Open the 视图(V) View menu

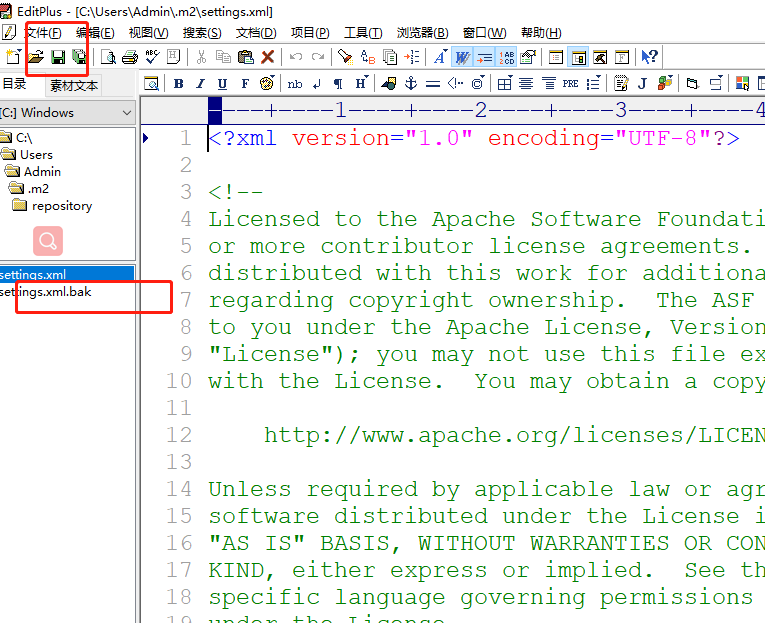(x=148, y=33)
